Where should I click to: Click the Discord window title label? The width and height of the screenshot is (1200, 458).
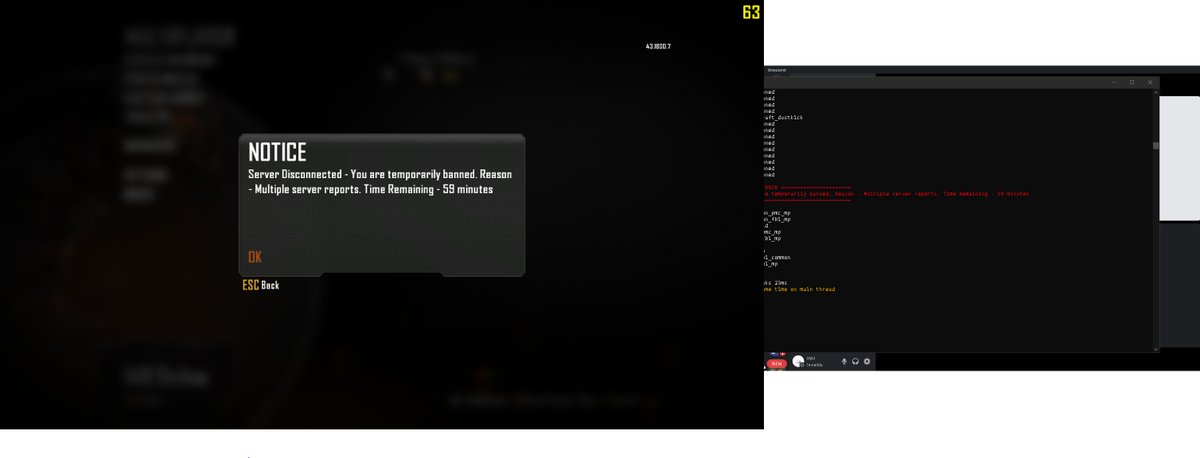tap(776, 70)
